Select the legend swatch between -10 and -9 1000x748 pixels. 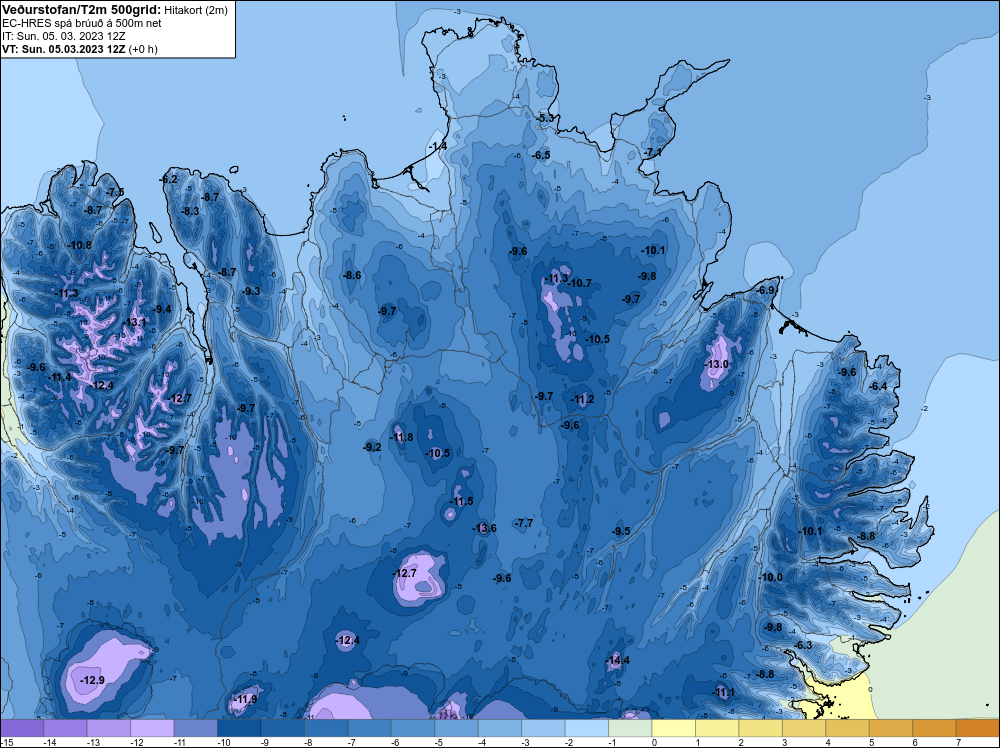[x=239, y=728]
